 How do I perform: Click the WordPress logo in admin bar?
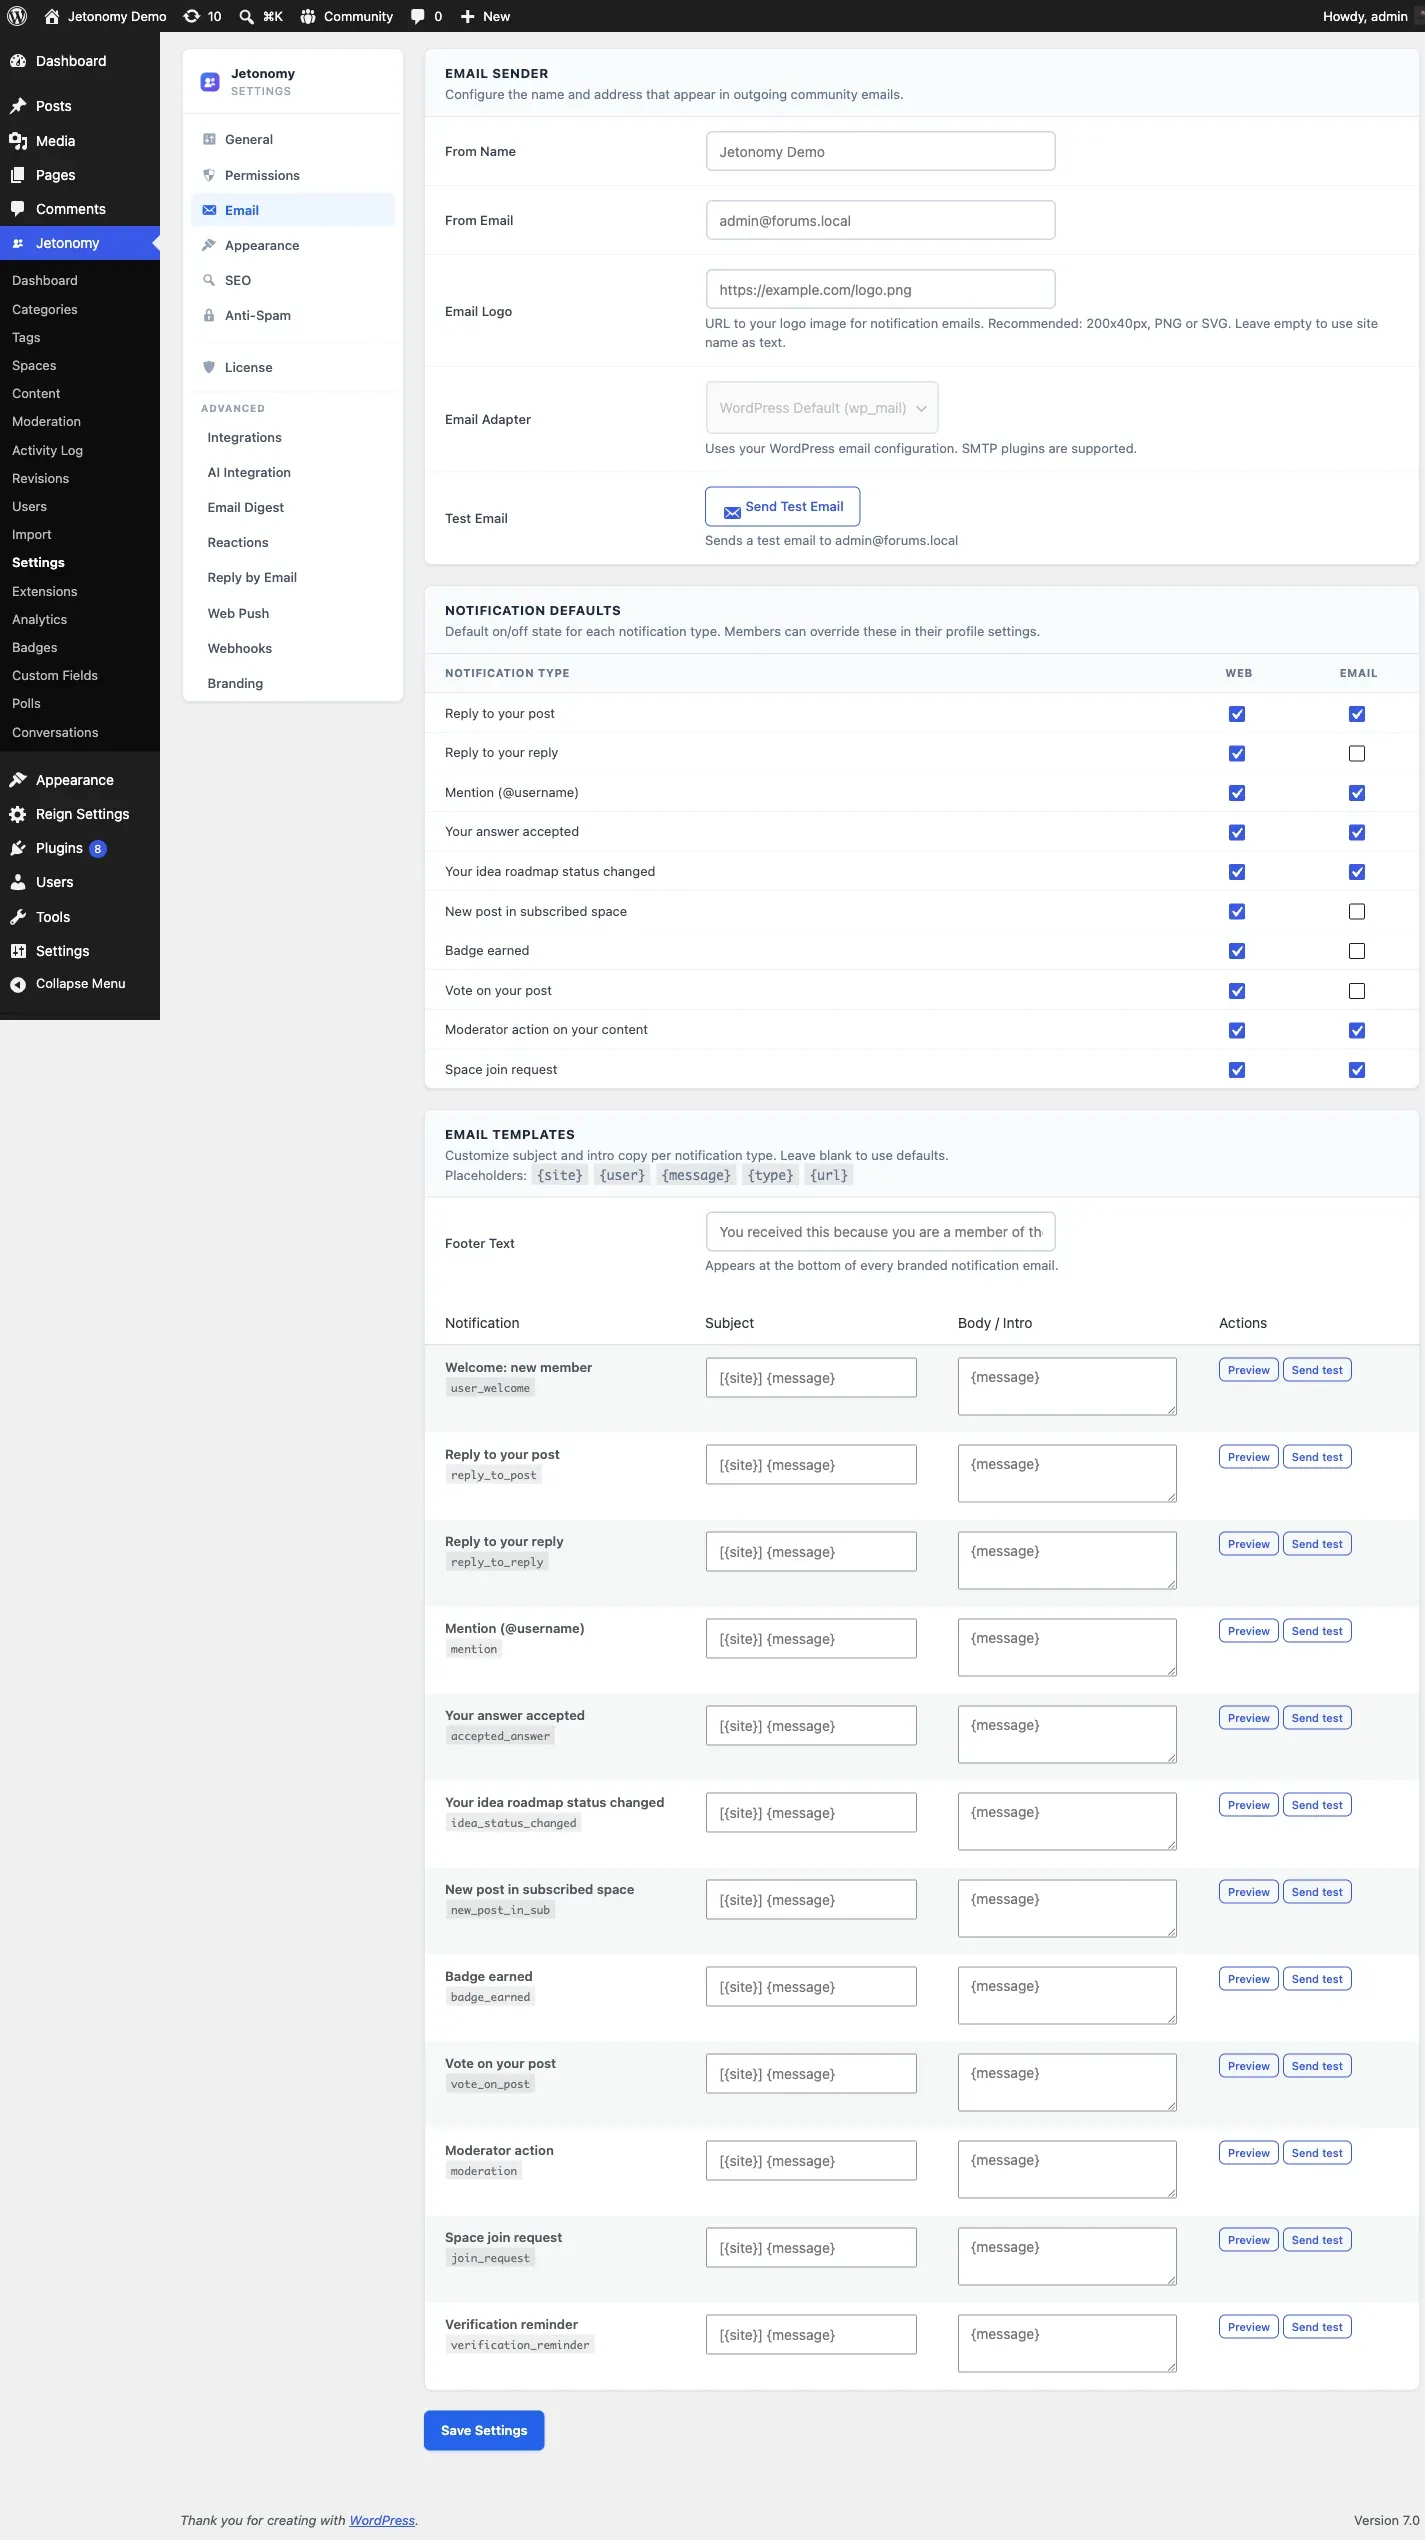click(16, 16)
